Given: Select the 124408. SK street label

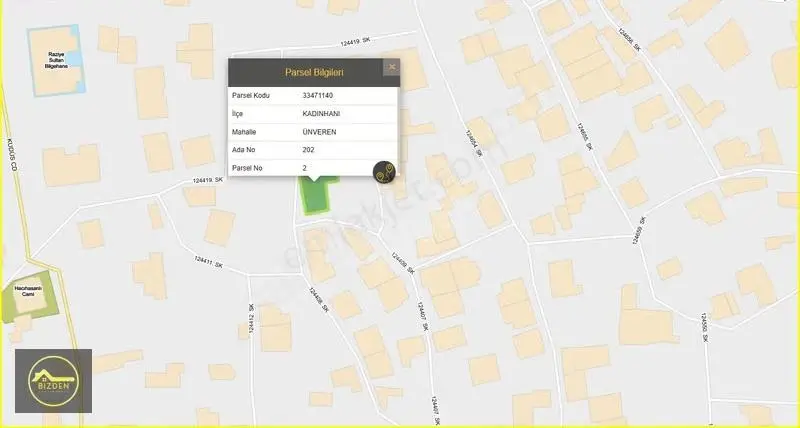Looking at the screenshot, I should point(318,300).
